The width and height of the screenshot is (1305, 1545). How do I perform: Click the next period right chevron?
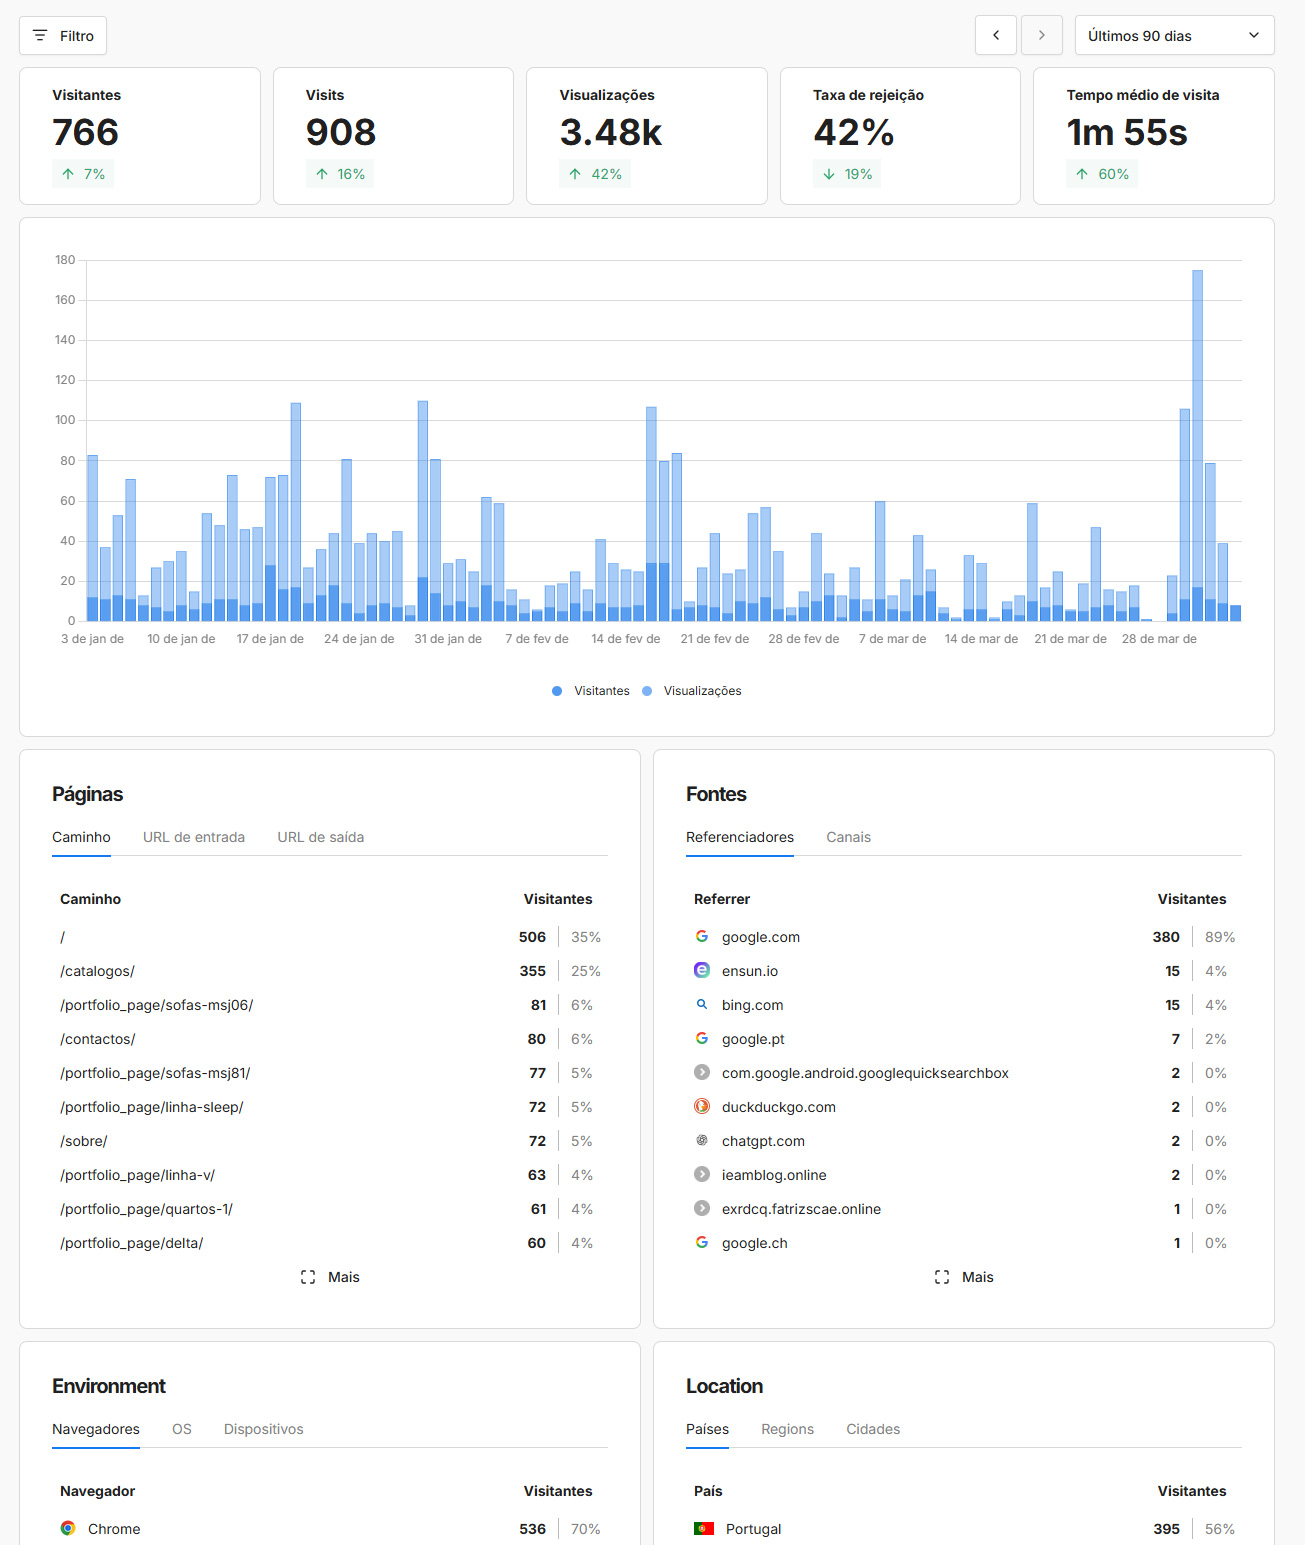[x=1041, y=36]
